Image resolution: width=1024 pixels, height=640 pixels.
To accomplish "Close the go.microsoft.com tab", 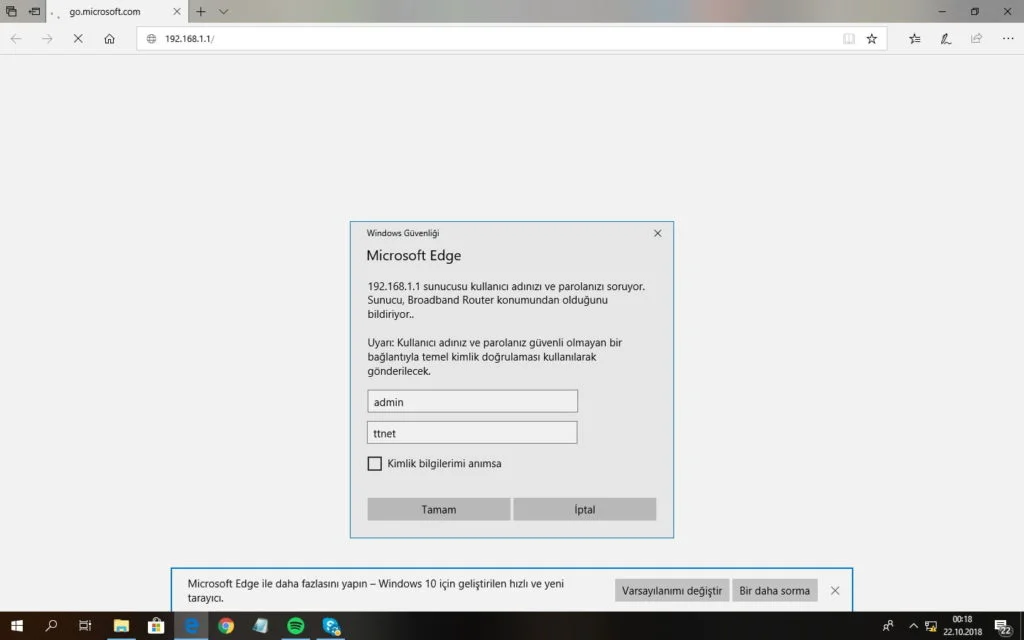I will (176, 12).
